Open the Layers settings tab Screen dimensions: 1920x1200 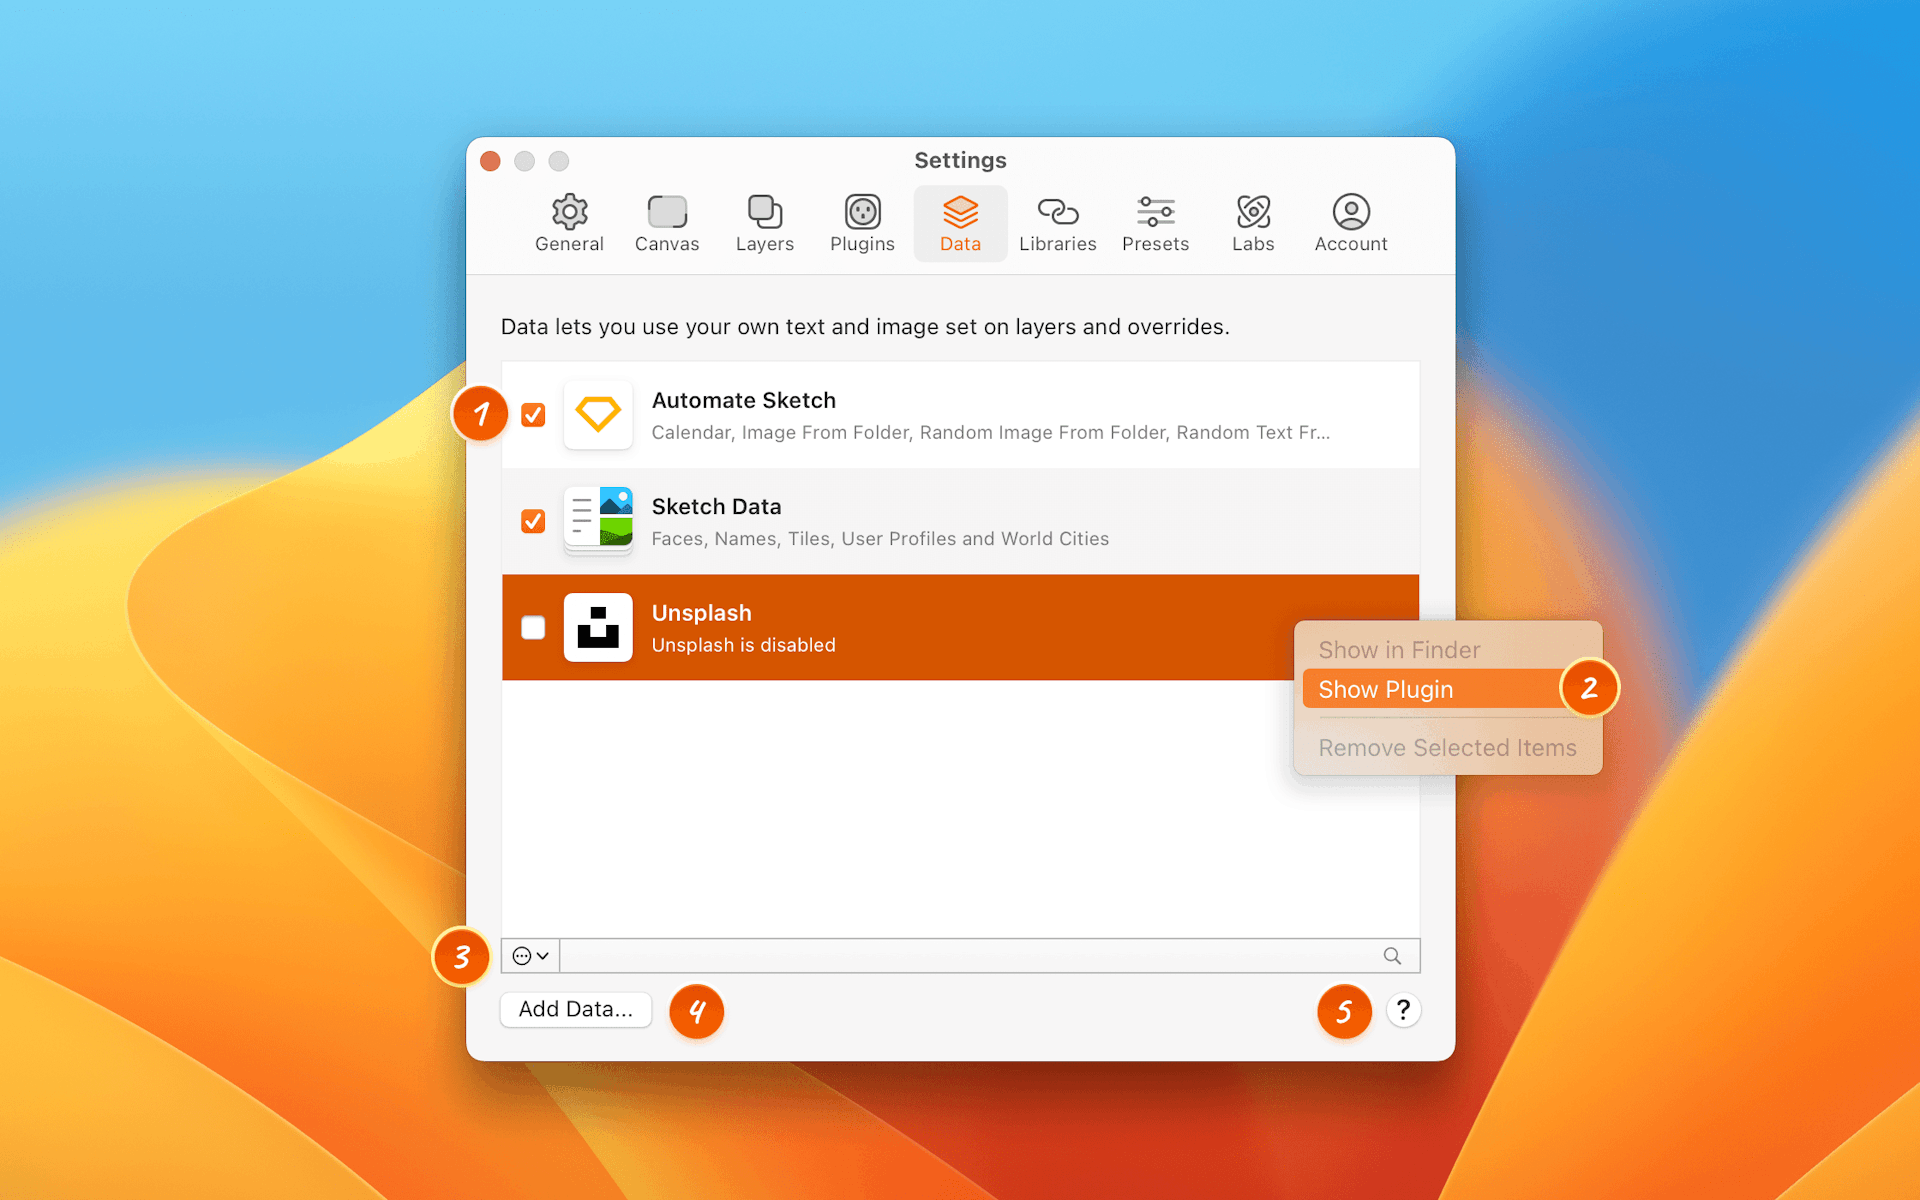(x=765, y=224)
